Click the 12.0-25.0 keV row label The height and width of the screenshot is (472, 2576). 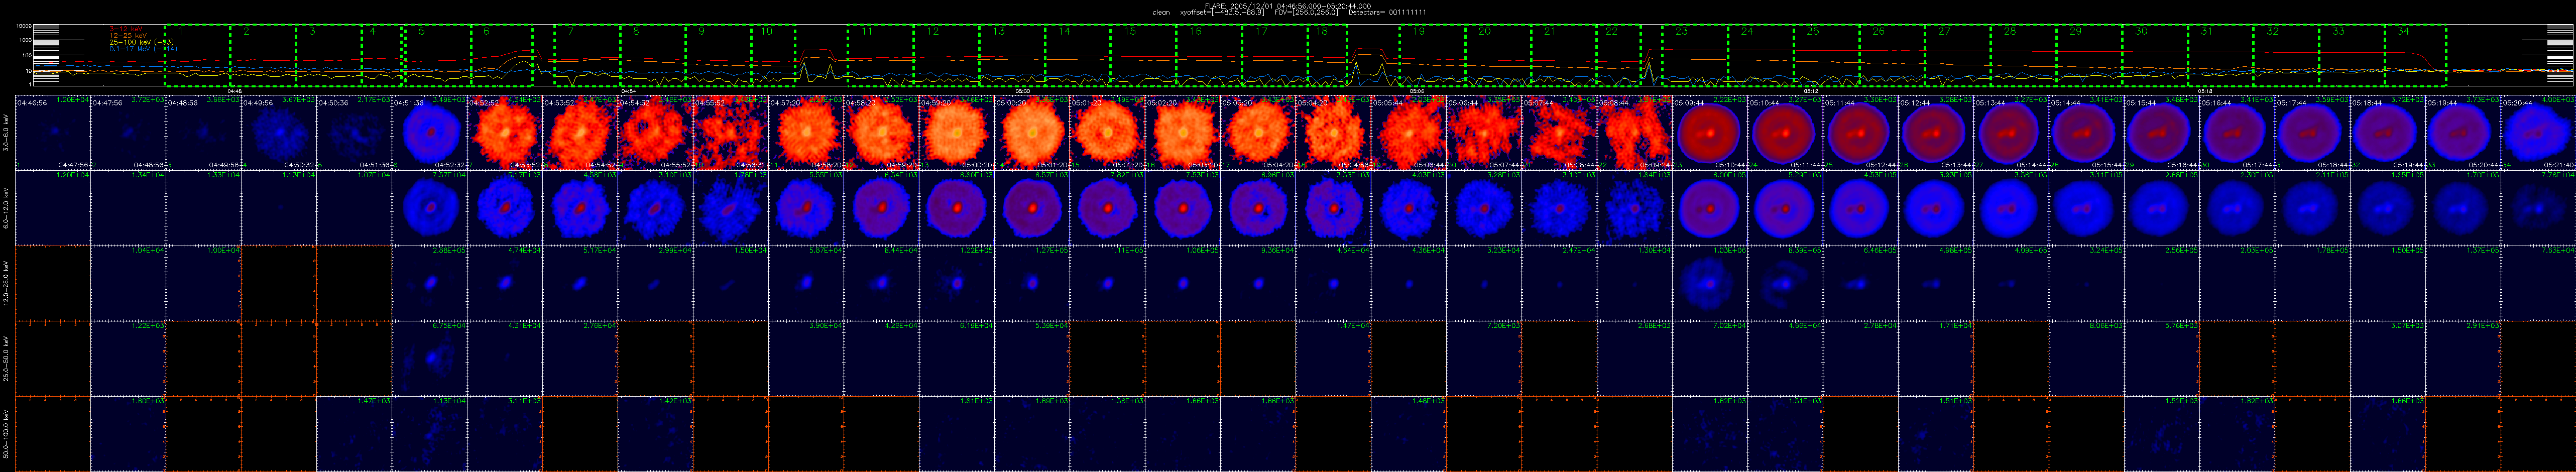click(7, 283)
